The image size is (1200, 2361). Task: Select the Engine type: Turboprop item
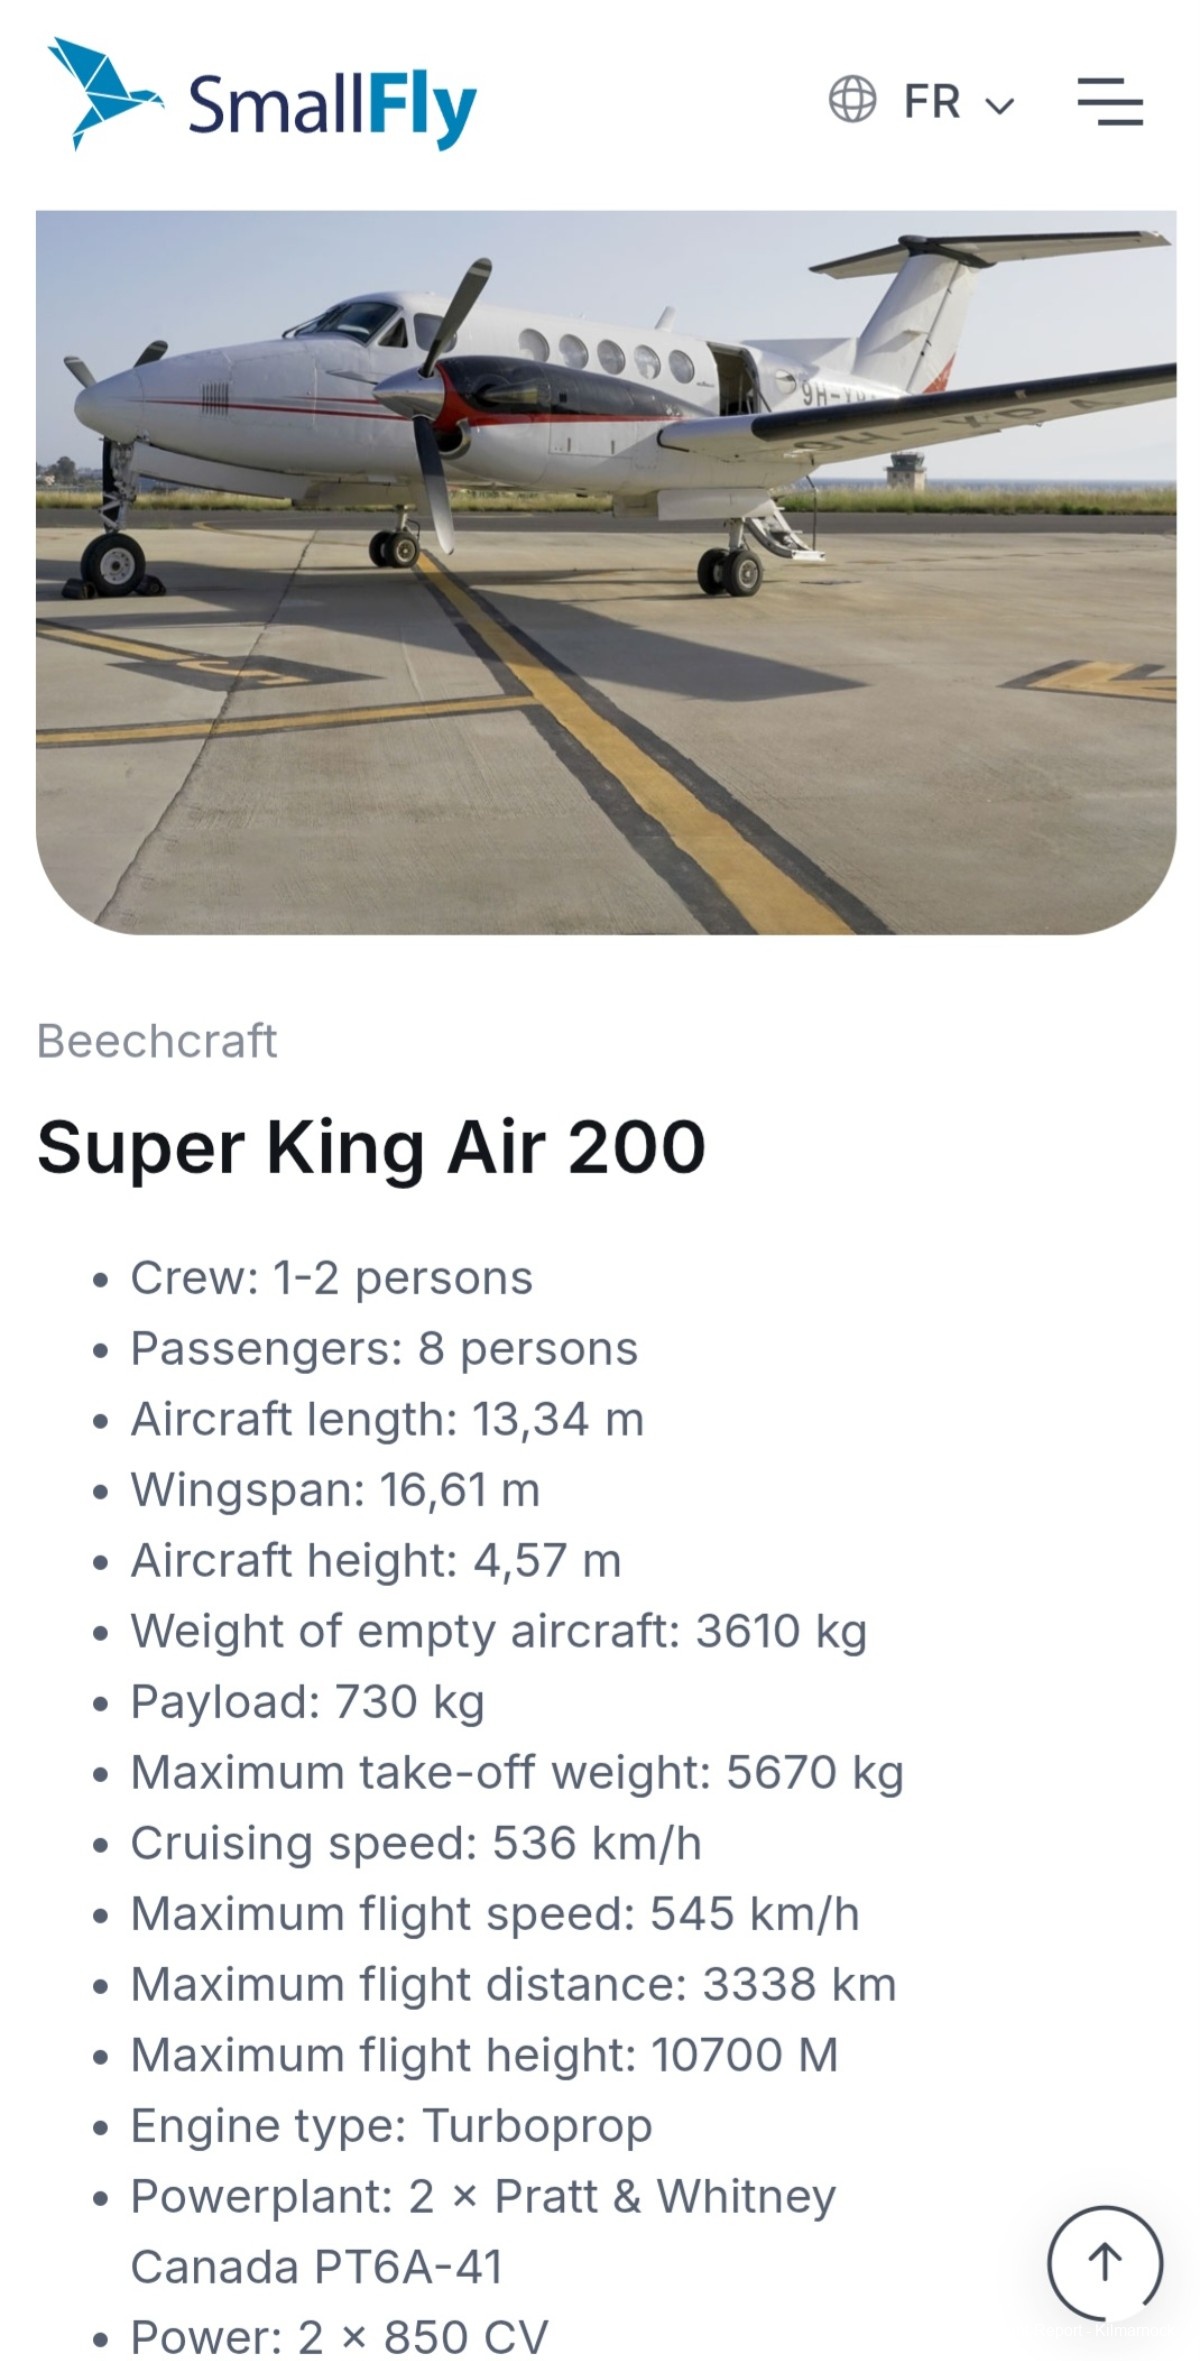click(391, 2126)
